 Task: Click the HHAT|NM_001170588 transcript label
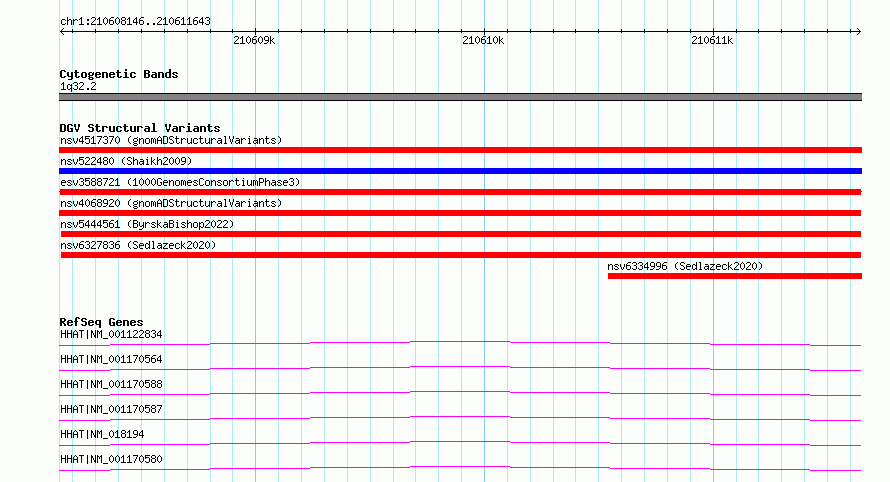coord(111,384)
